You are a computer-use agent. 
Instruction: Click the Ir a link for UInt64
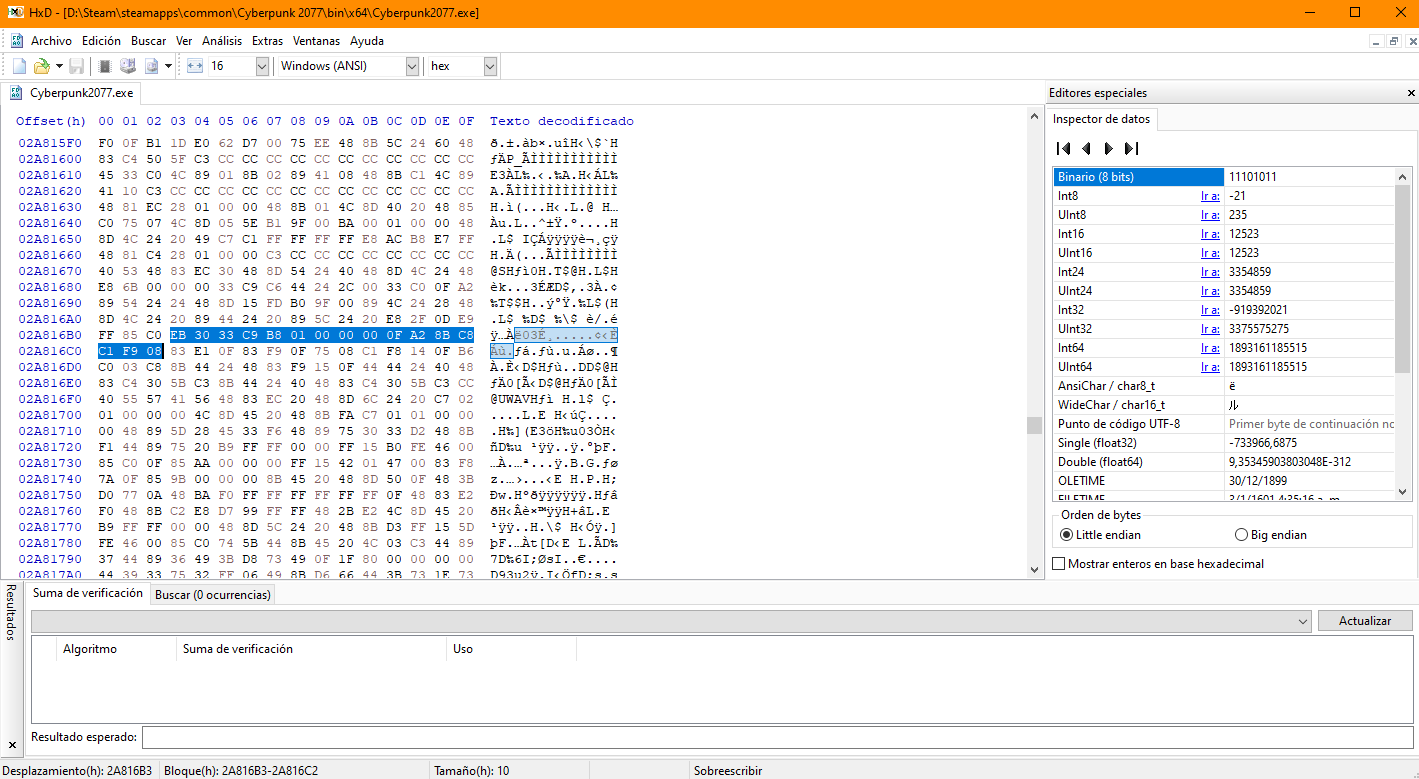point(1210,367)
